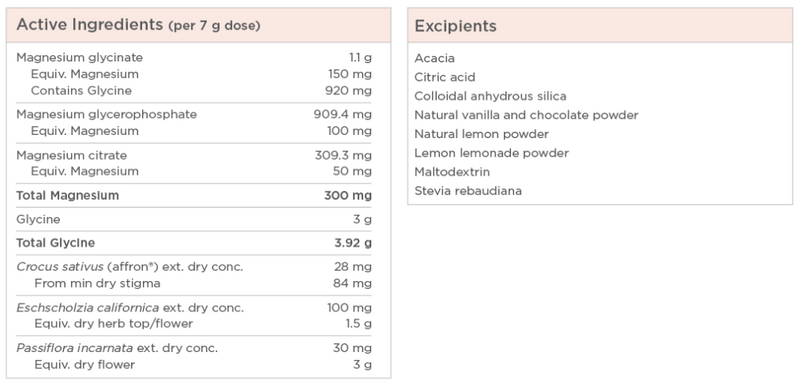Click the Magnesium glycerophosphate ingredient label
Image resolution: width=800 pixels, height=388 pixels.
click(x=107, y=114)
